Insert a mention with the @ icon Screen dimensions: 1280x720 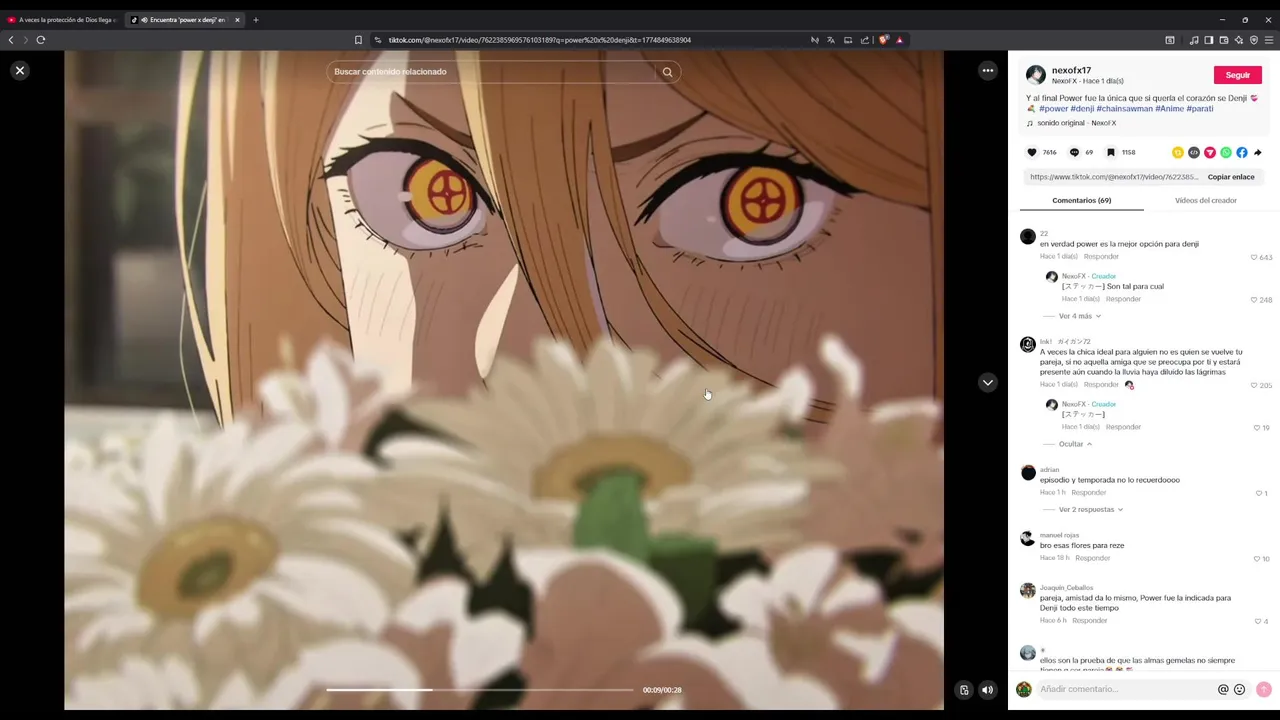(x=1223, y=689)
